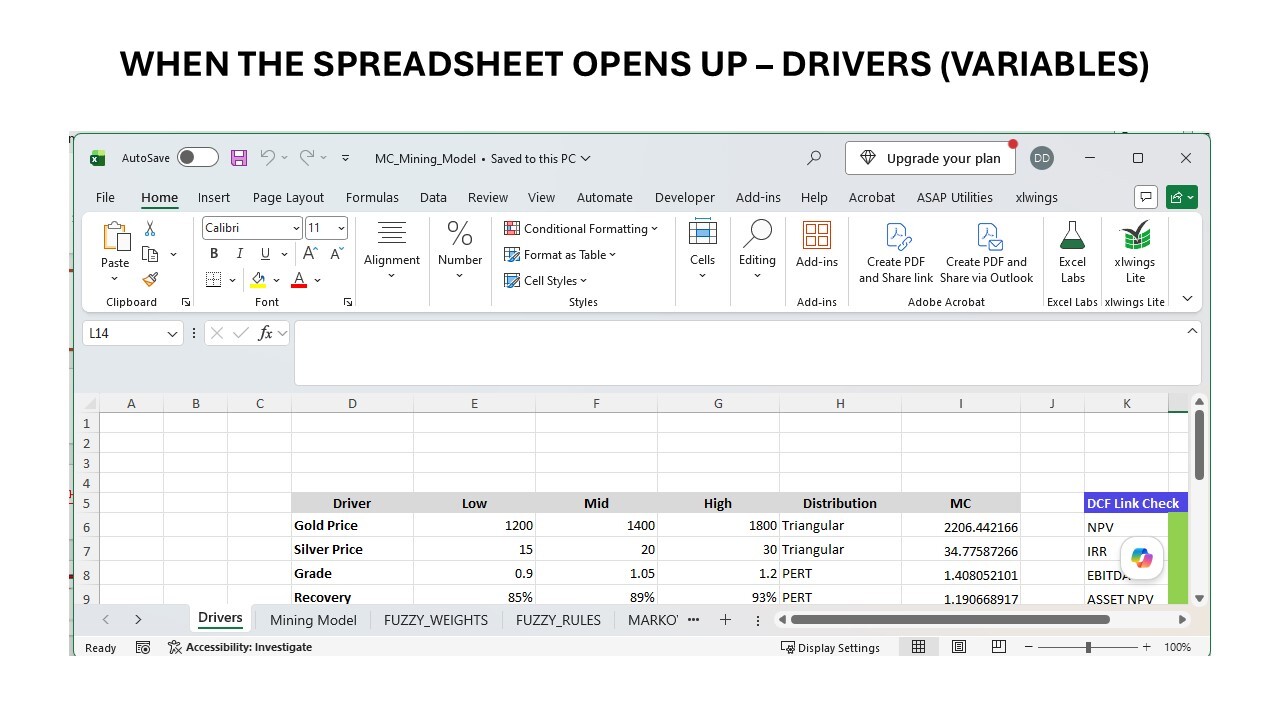Open the FUZZY_WEIGHTS sheet tab

pyautogui.click(x=436, y=620)
